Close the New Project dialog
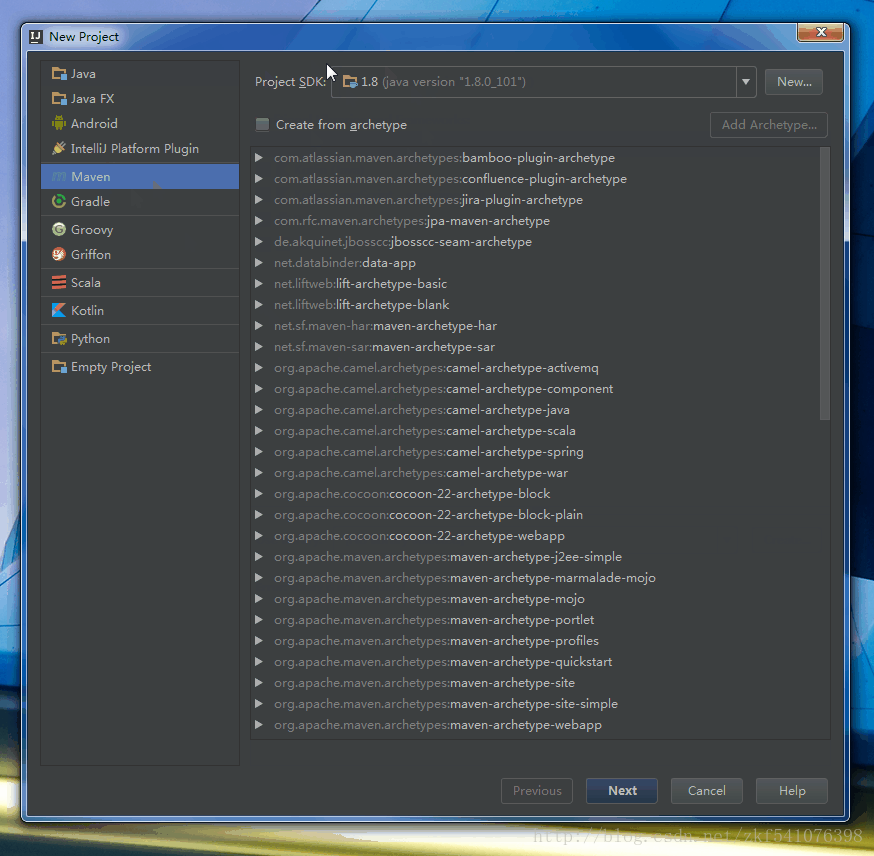The image size is (874, 856). coord(820,32)
